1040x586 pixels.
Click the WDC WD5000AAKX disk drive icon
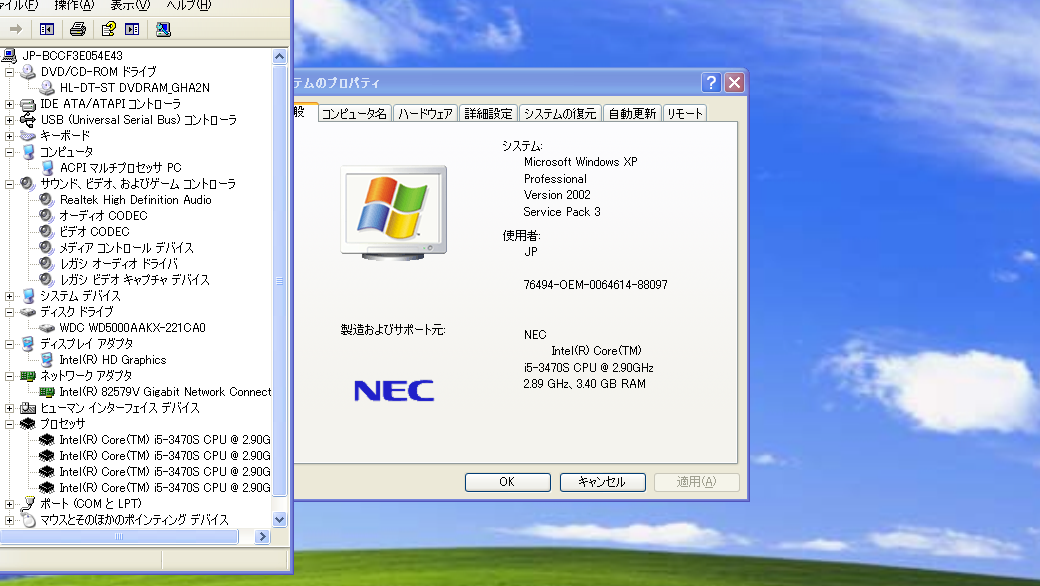pos(47,327)
